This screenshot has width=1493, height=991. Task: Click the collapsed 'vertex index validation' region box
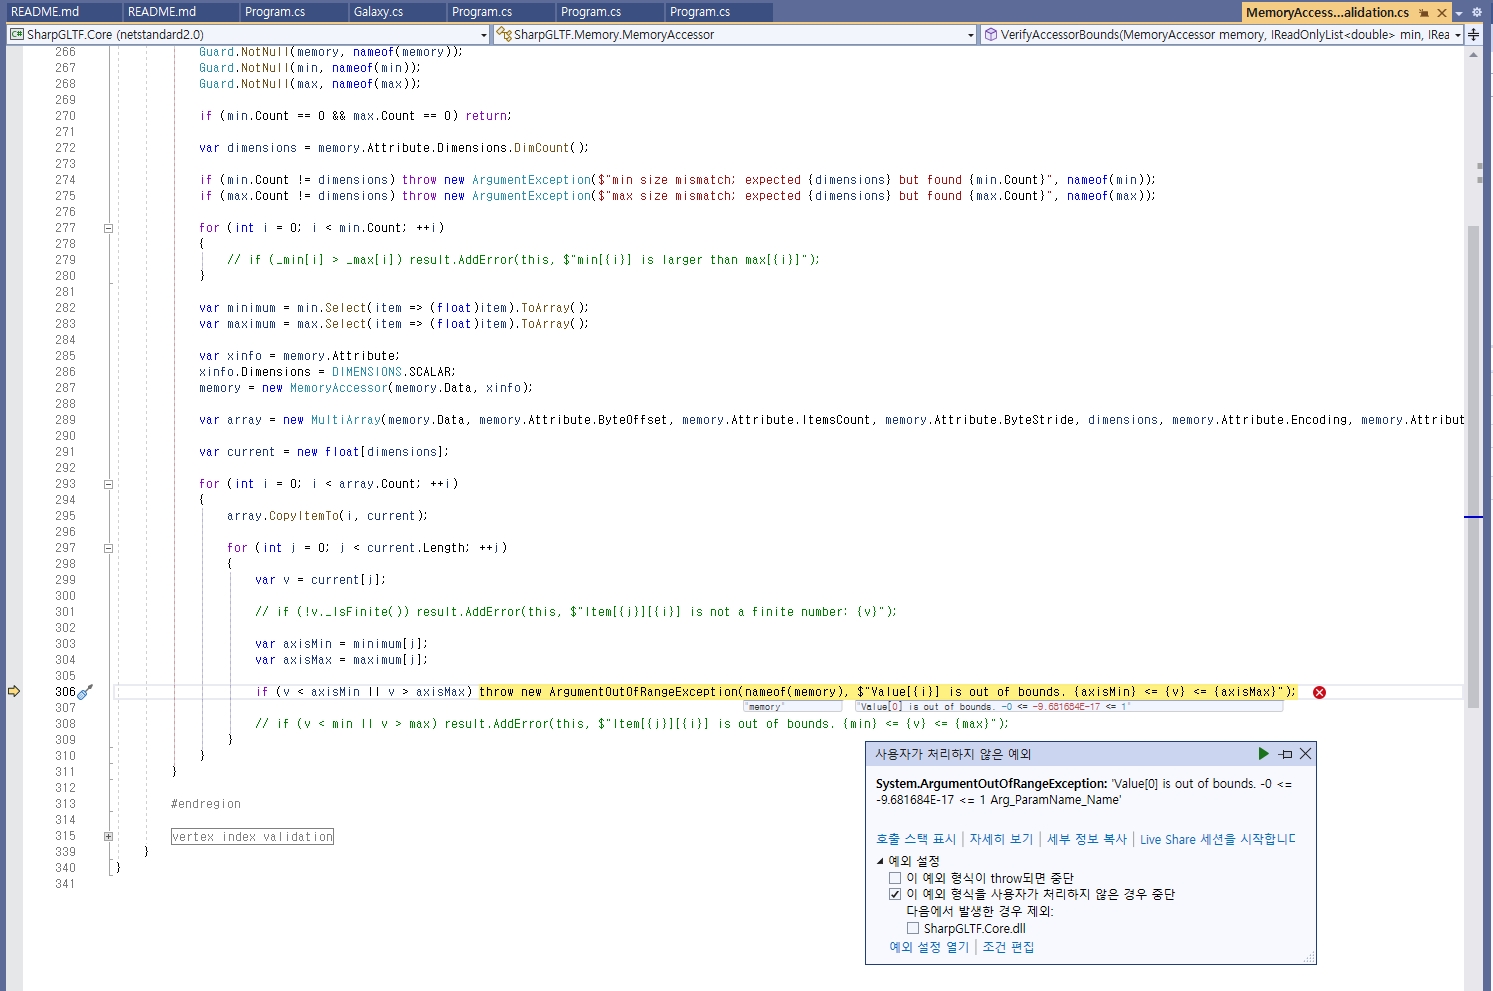[x=252, y=836]
